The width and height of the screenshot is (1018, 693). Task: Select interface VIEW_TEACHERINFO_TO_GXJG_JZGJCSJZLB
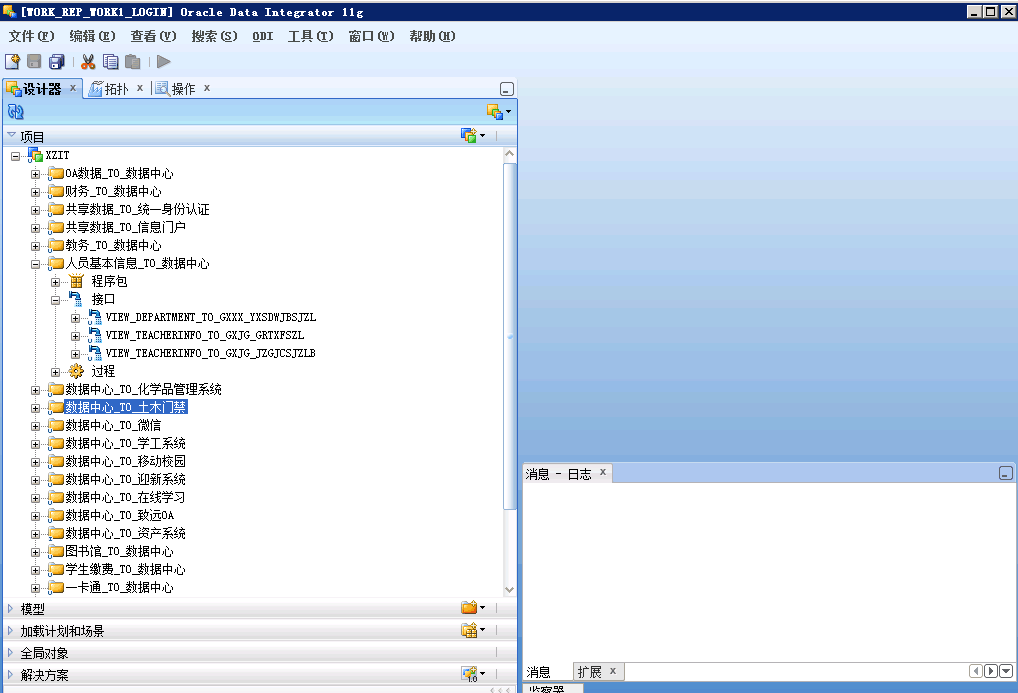click(x=210, y=353)
